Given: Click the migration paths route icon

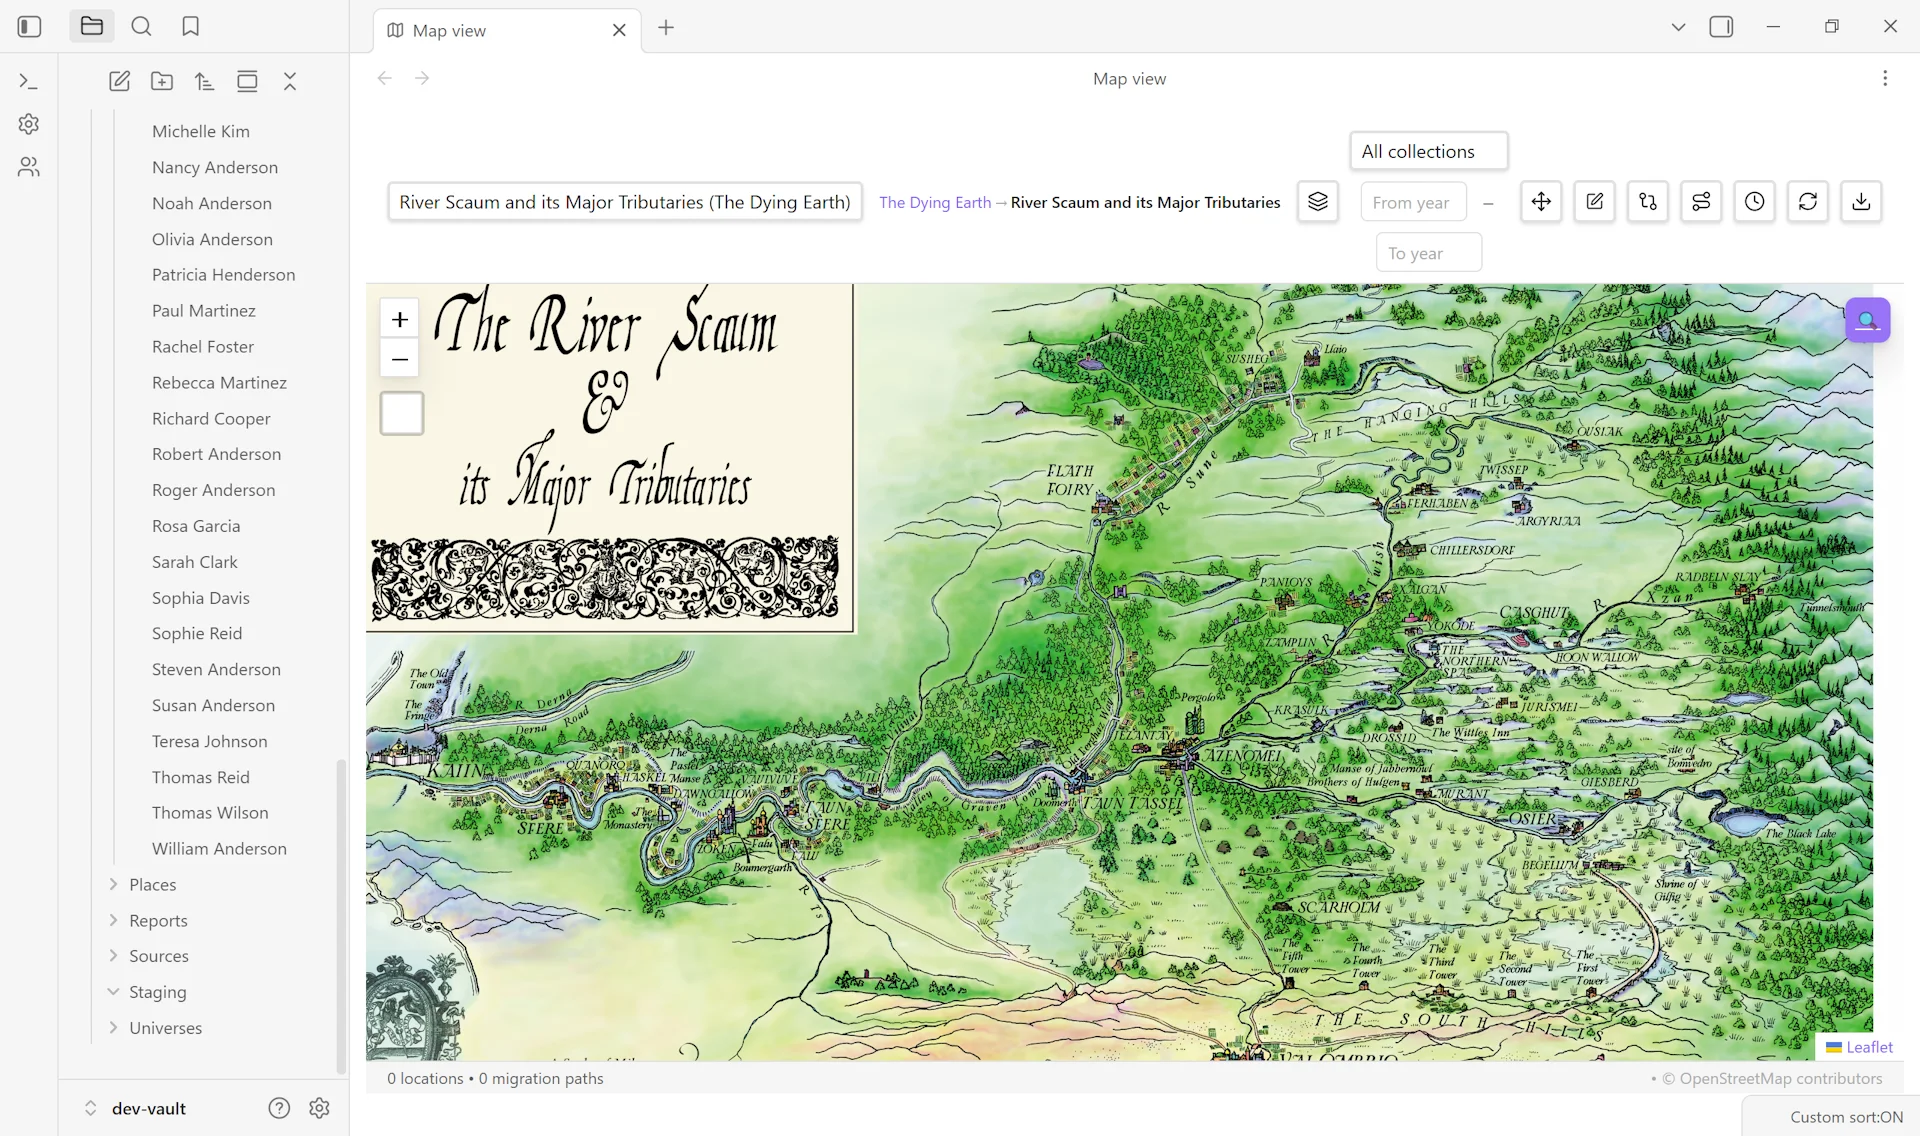Looking at the screenshot, I should (1648, 202).
